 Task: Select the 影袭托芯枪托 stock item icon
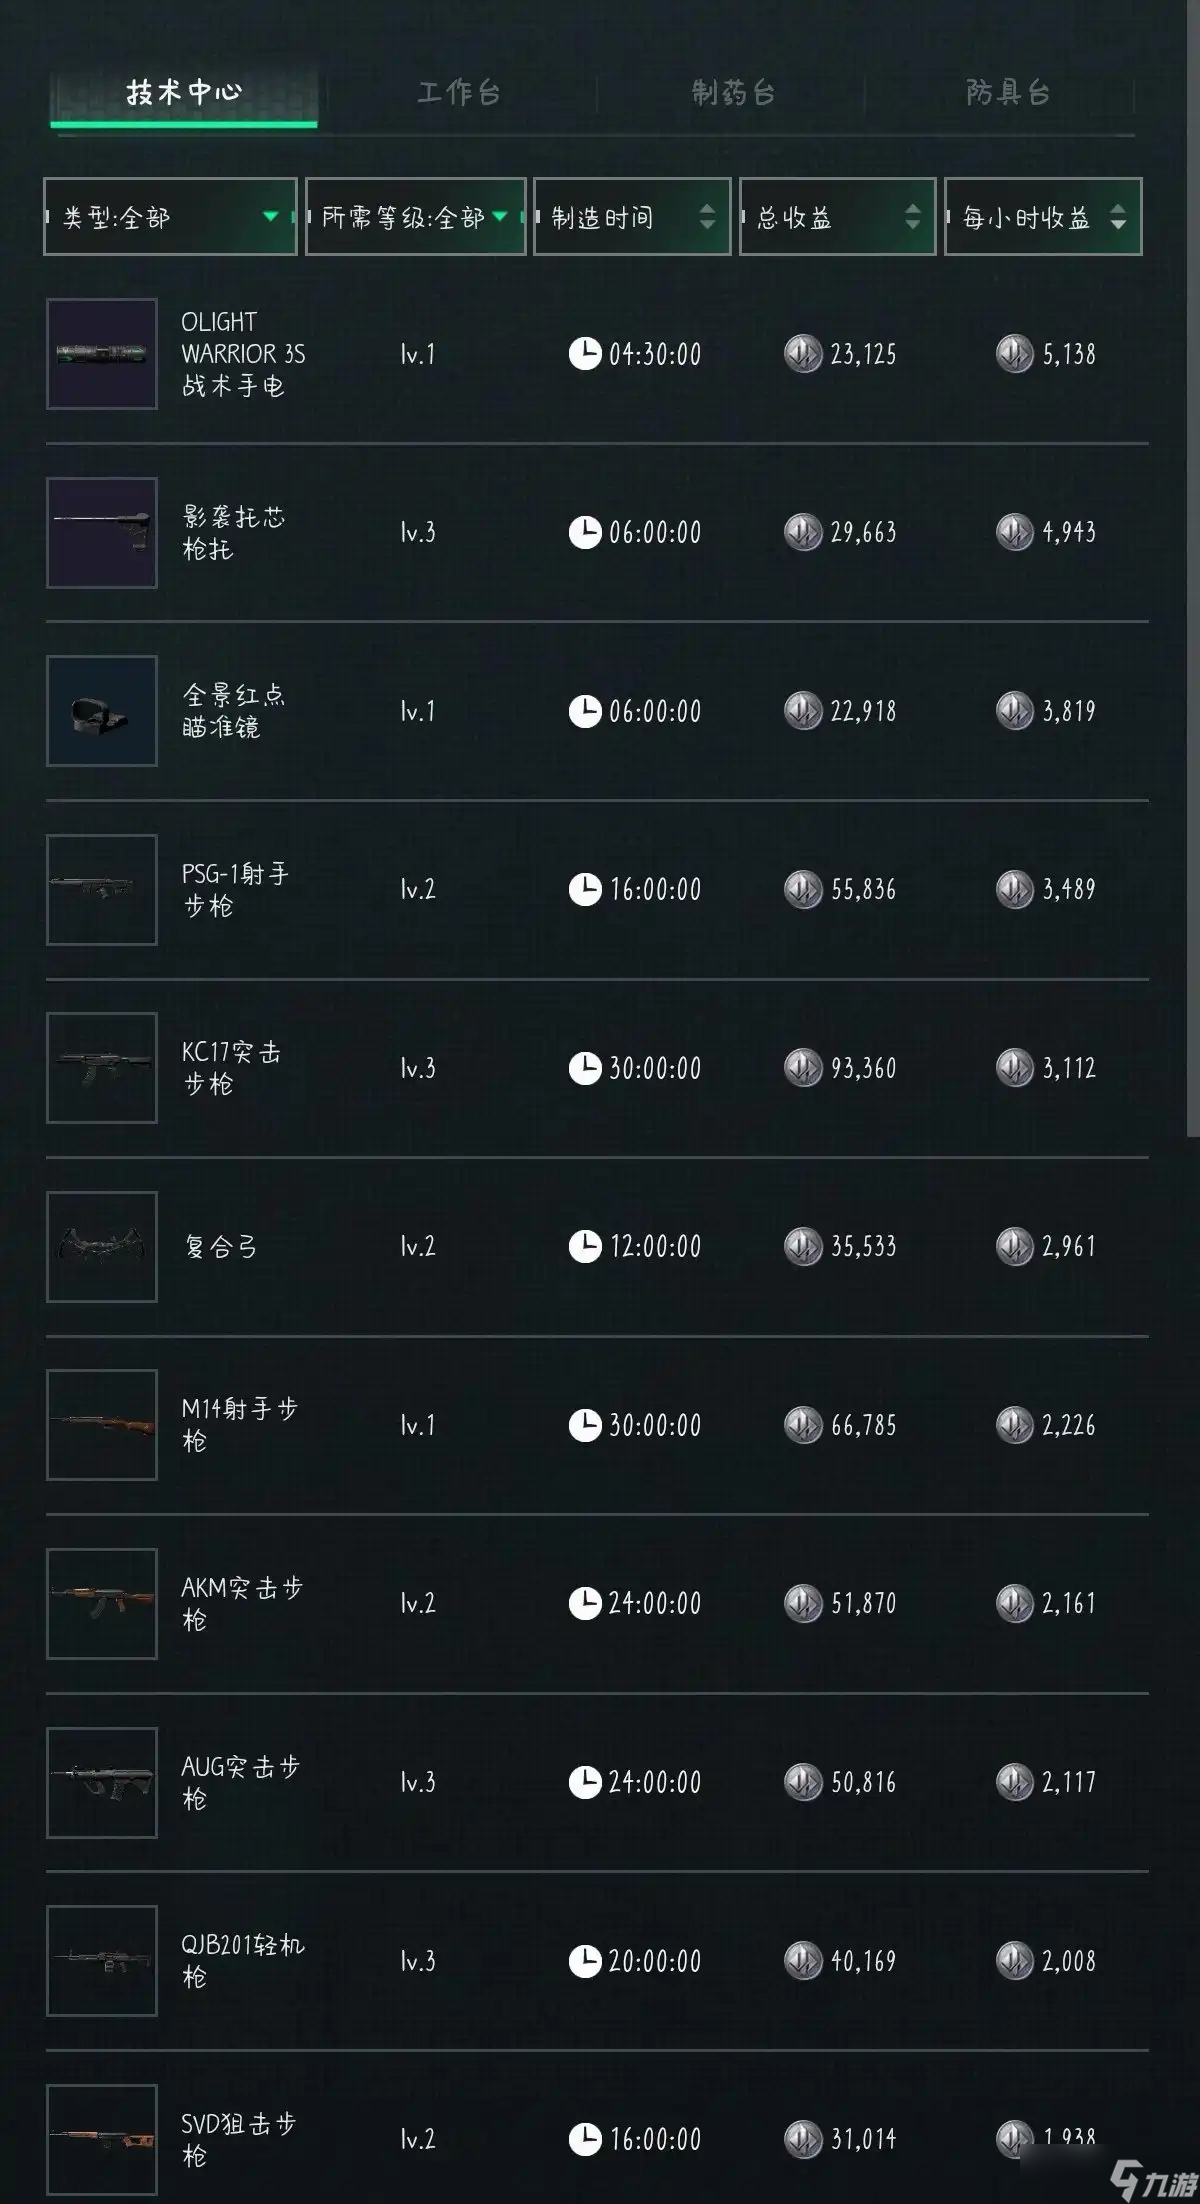(102, 532)
